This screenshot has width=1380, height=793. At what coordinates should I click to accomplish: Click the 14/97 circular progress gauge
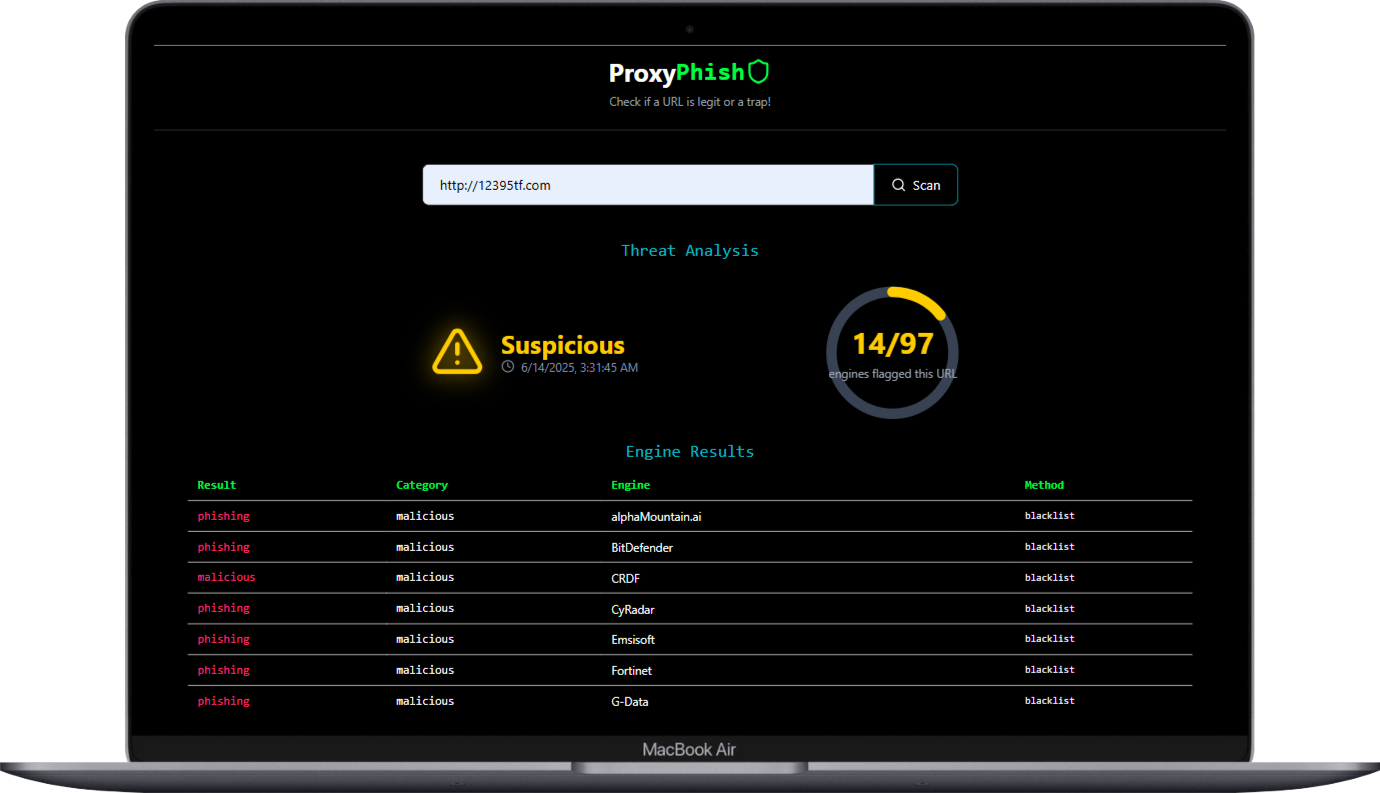(x=892, y=352)
